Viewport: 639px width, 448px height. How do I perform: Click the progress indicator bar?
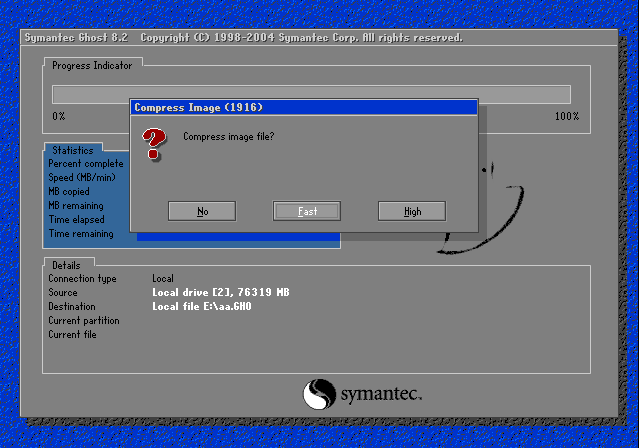click(311, 94)
